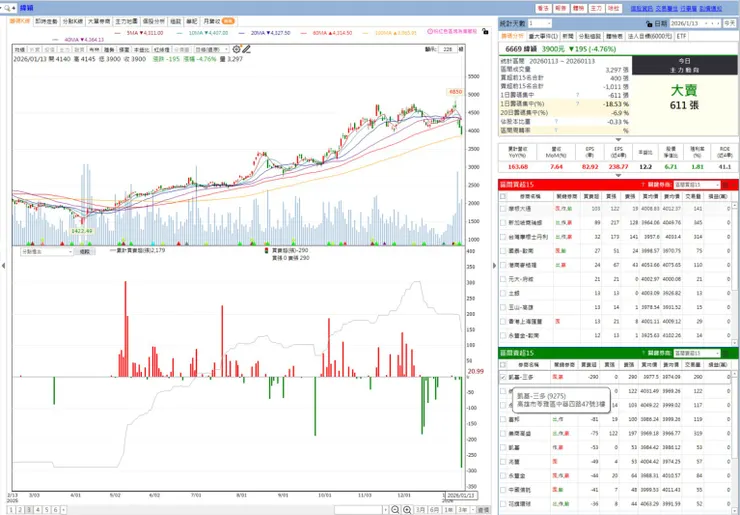The height and width of the screenshot is (515, 740).
Task: Click the 6669 緯穎 stock title
Action: pyautogui.click(x=521, y=49)
